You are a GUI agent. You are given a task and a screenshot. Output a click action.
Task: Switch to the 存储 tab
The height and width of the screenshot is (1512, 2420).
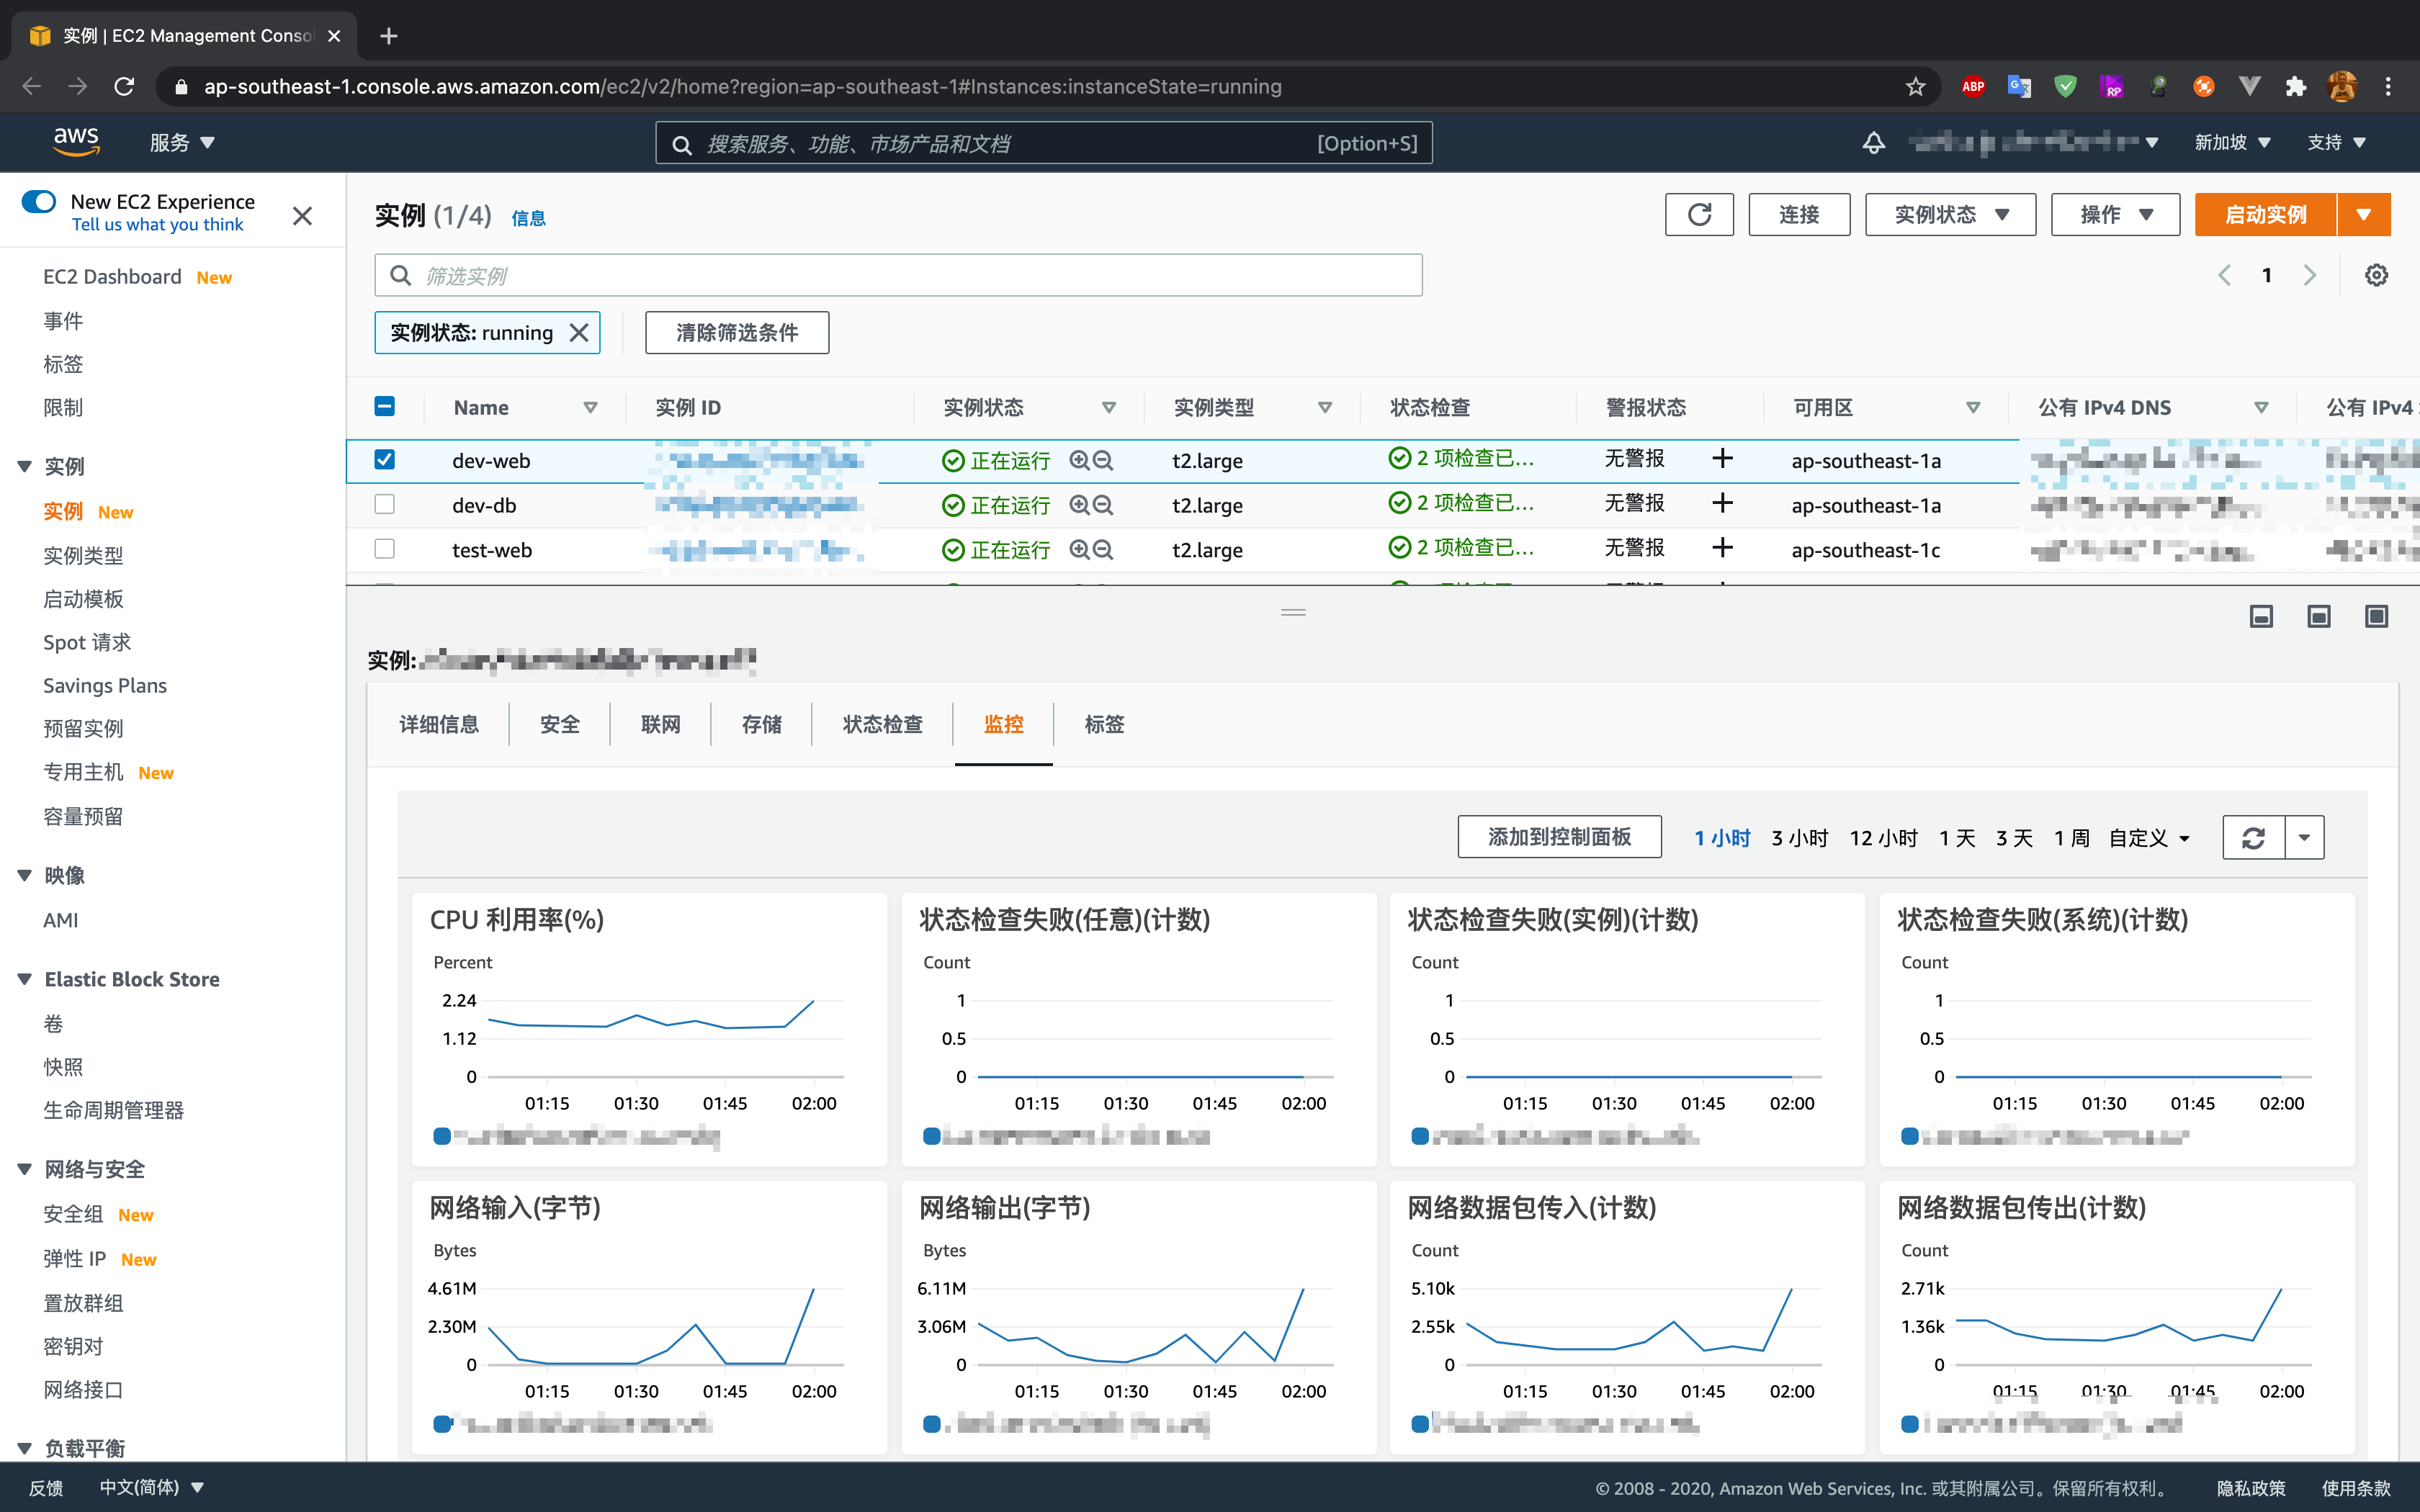click(x=761, y=724)
